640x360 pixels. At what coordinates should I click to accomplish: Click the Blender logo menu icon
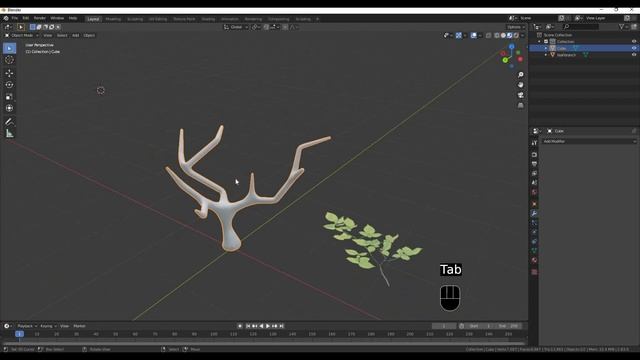point(6,18)
